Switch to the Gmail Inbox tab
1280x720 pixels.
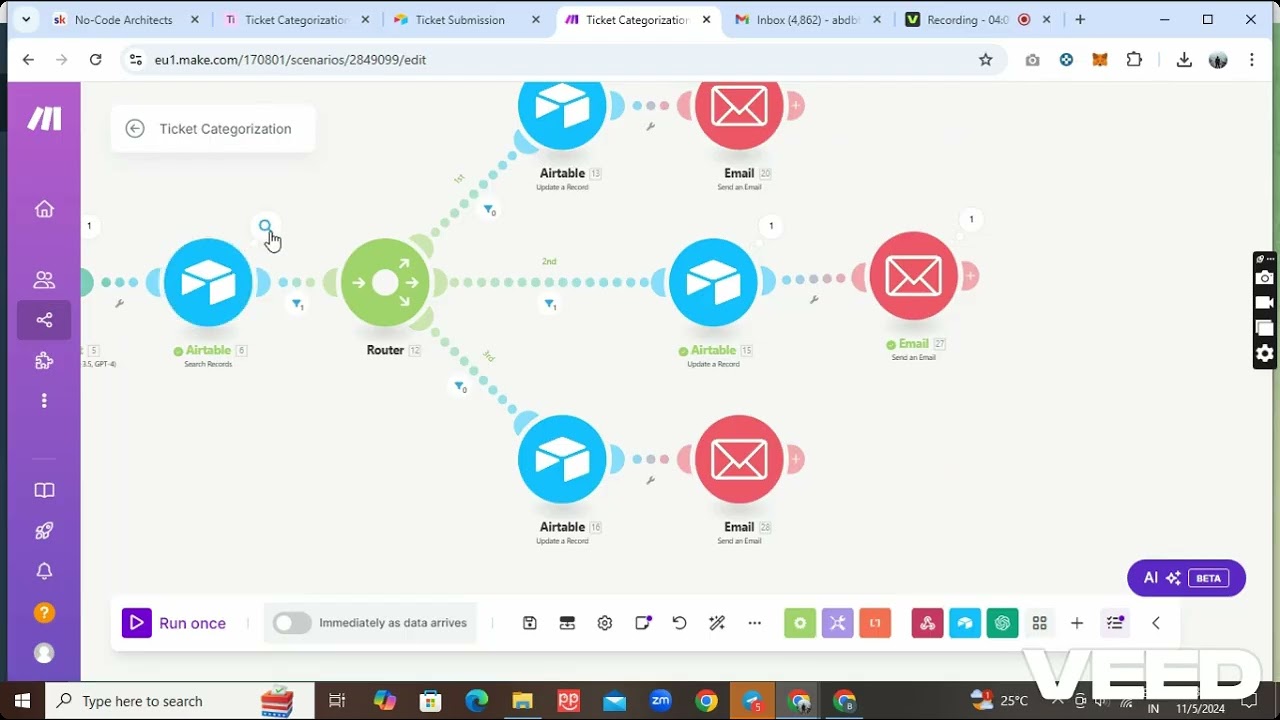[810, 19]
